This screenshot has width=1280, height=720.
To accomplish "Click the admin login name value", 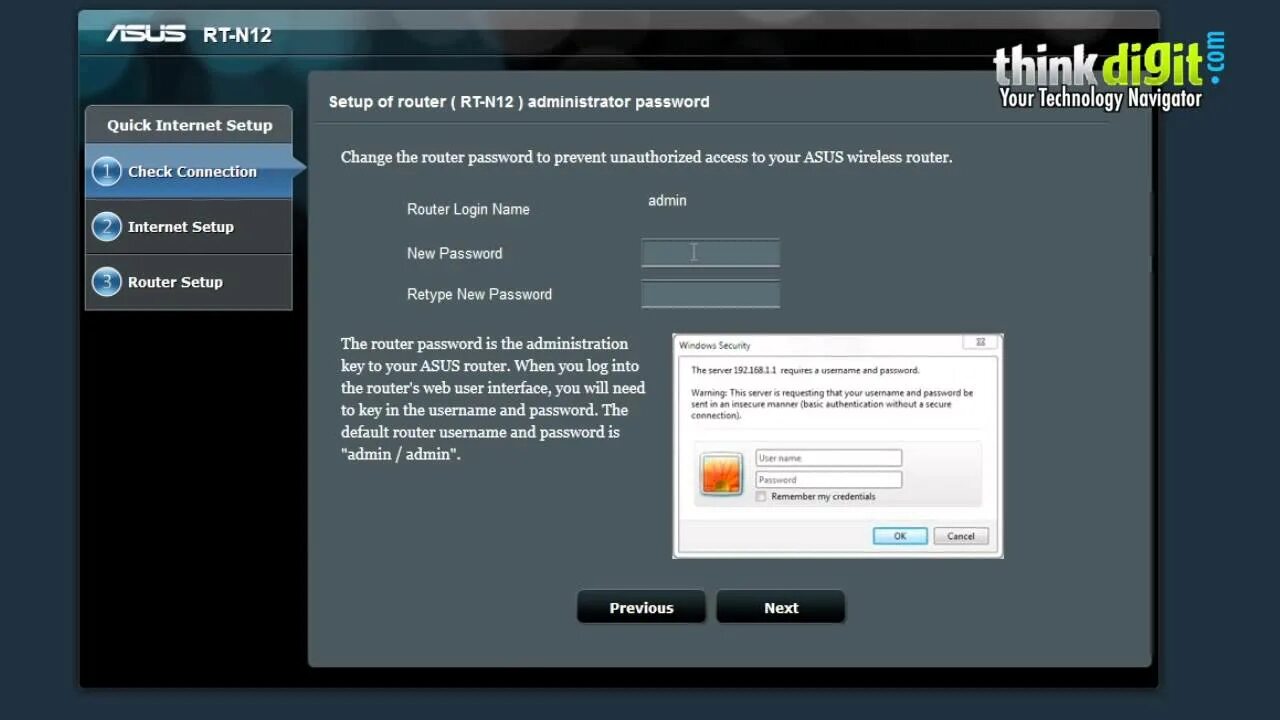I will pyautogui.click(x=667, y=200).
